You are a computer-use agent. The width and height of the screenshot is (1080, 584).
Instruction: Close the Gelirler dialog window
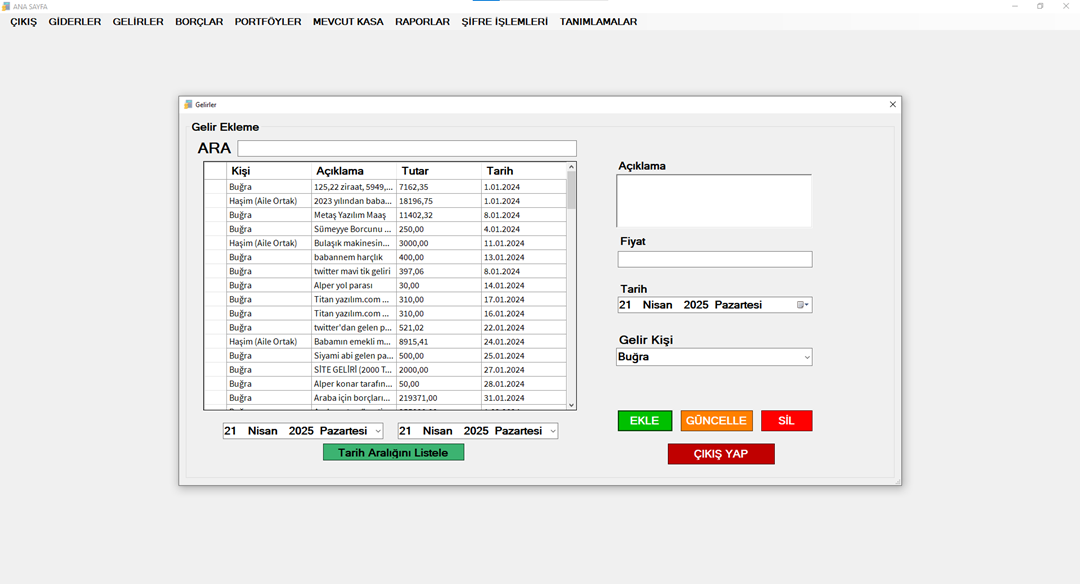coord(892,105)
